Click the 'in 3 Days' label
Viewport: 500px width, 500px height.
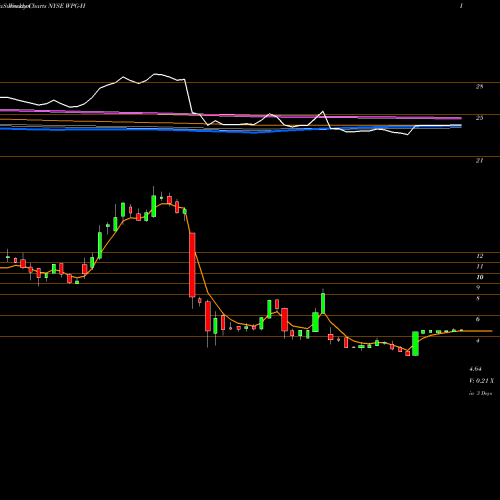(481, 393)
